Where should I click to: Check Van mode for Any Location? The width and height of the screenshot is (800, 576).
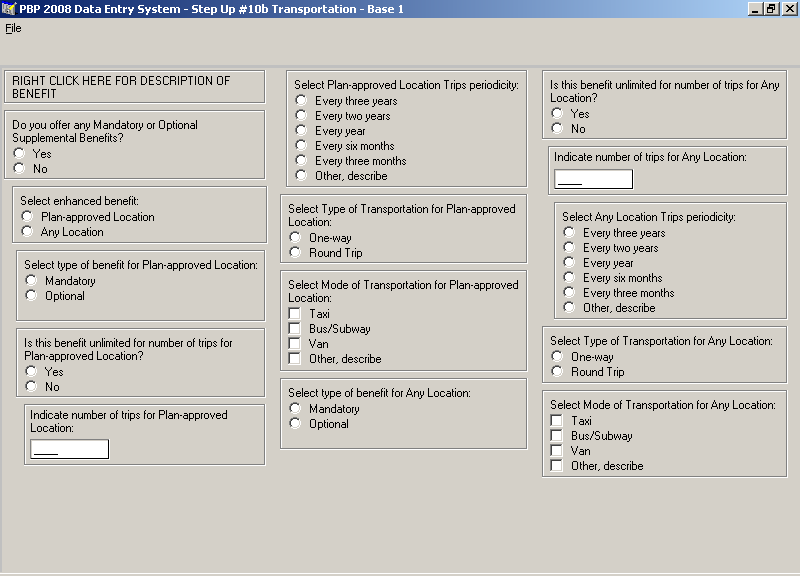tap(557, 451)
